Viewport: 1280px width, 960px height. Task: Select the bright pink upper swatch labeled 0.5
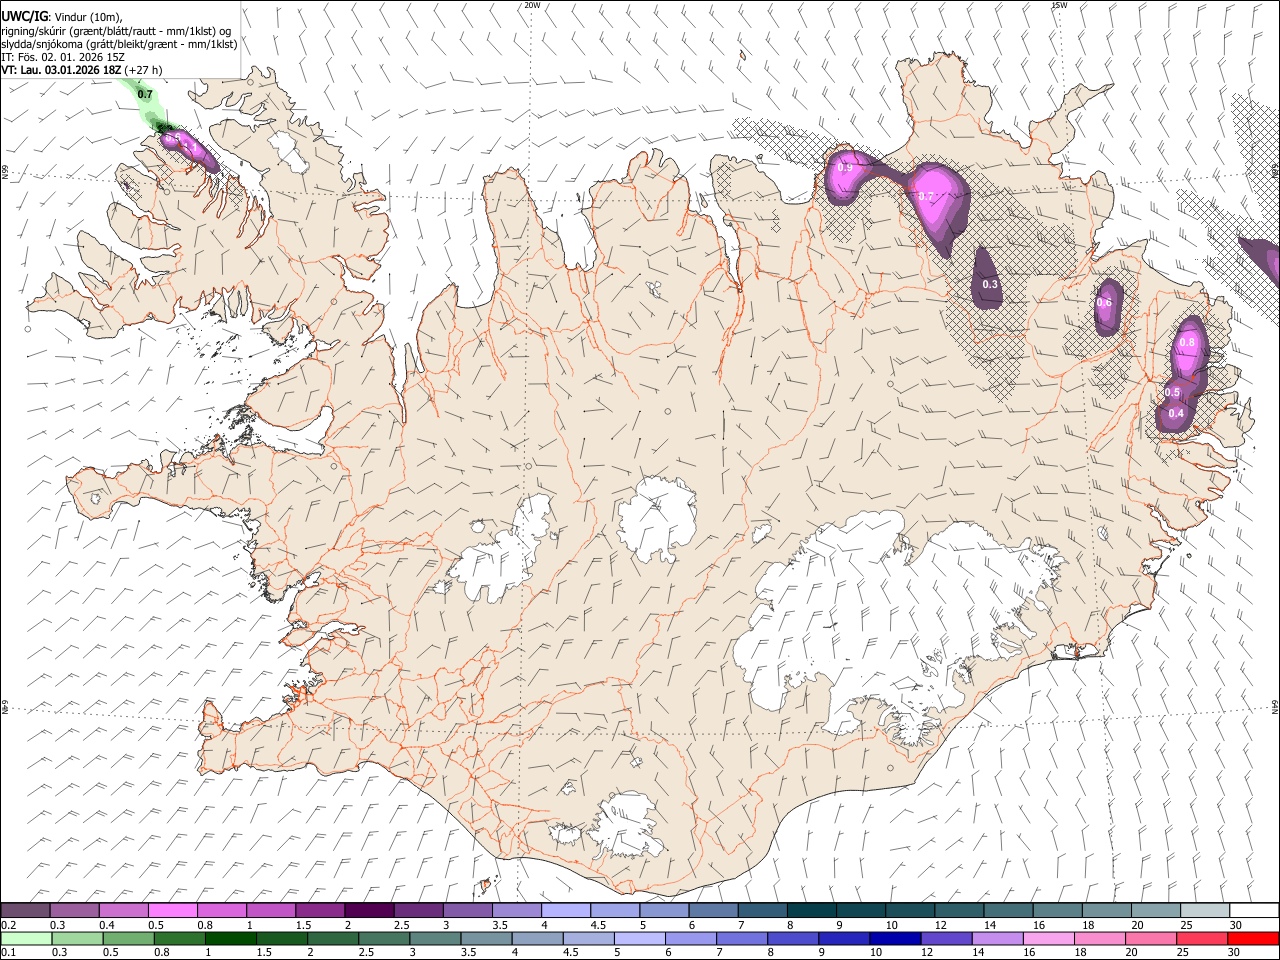click(172, 910)
